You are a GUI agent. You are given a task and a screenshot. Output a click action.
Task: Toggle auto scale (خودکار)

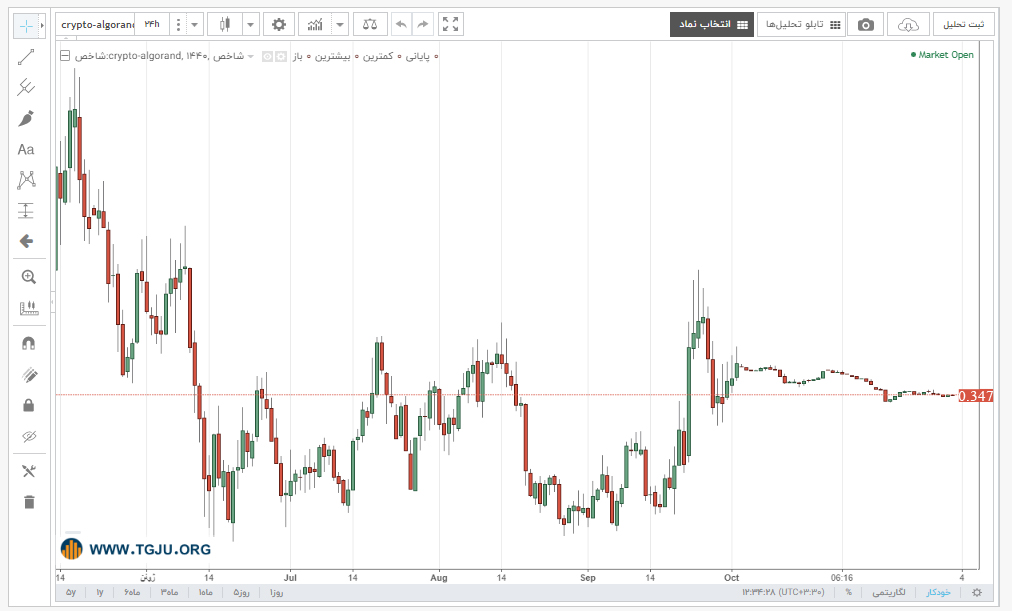click(938, 592)
